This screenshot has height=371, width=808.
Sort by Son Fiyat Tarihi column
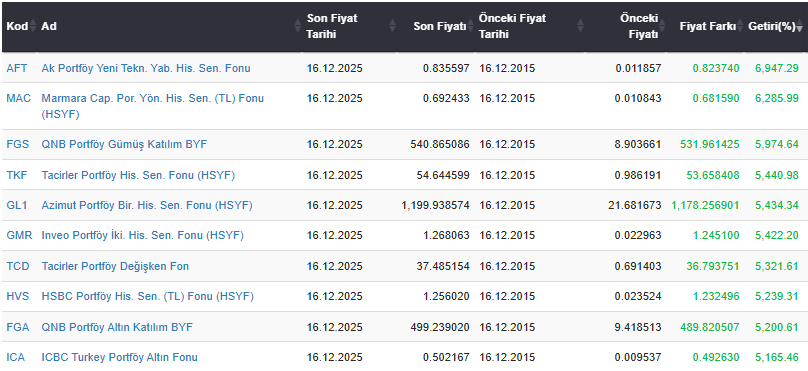349,26
